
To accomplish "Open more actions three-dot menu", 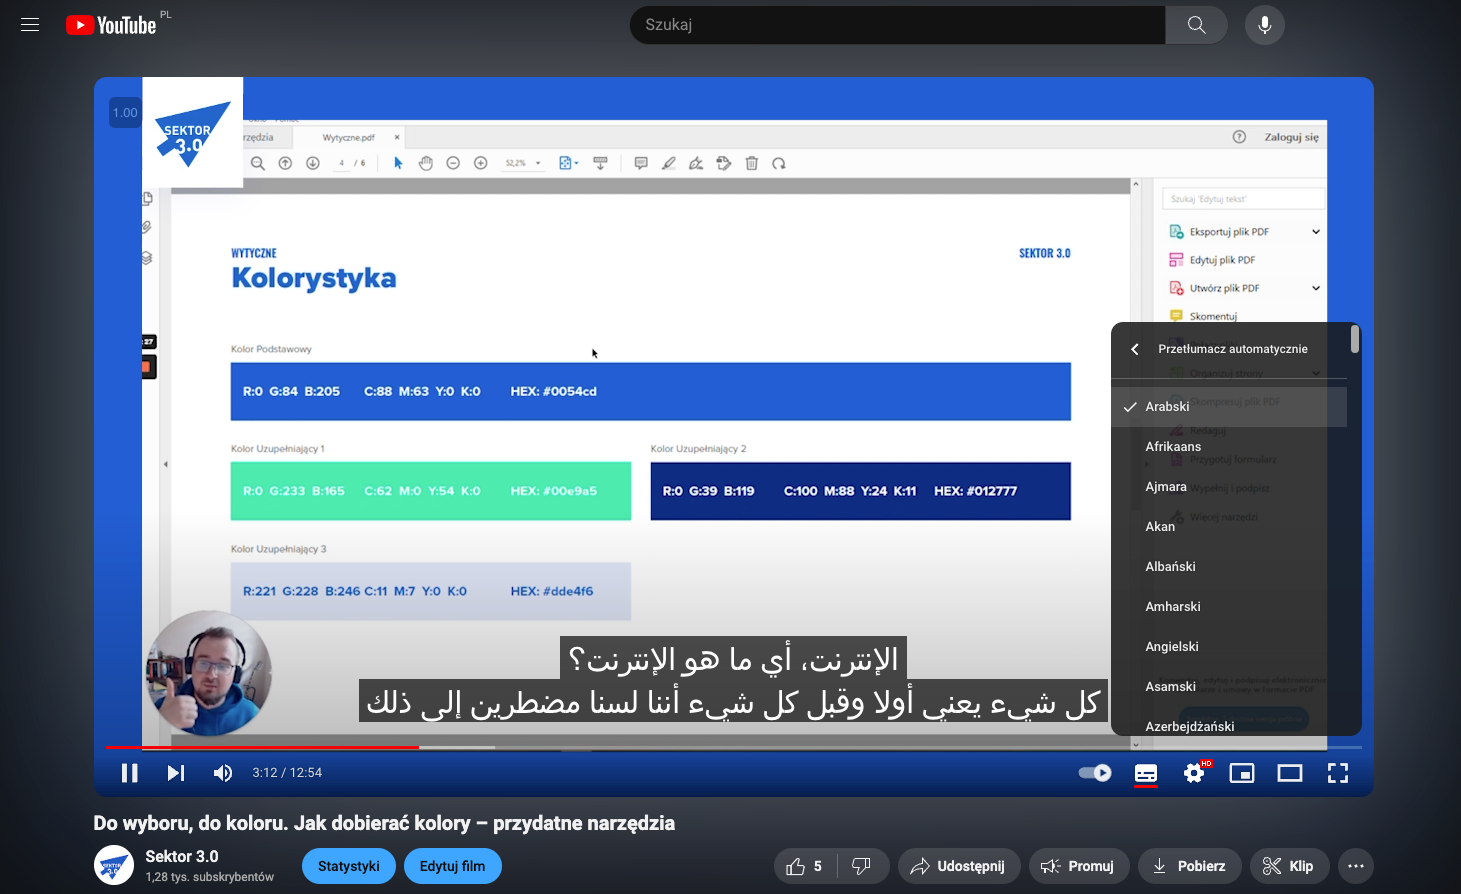I will pyautogui.click(x=1356, y=866).
